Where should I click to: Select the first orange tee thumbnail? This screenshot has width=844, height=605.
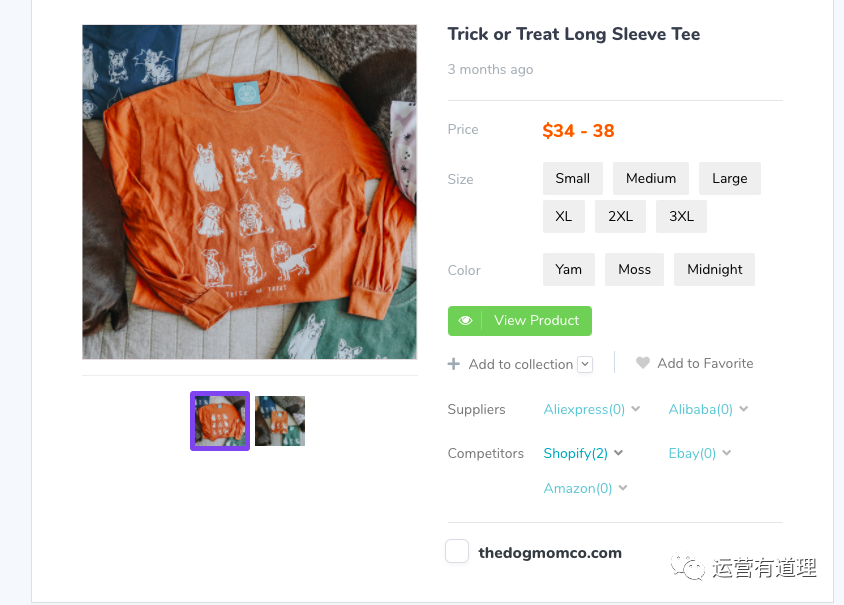click(220, 421)
